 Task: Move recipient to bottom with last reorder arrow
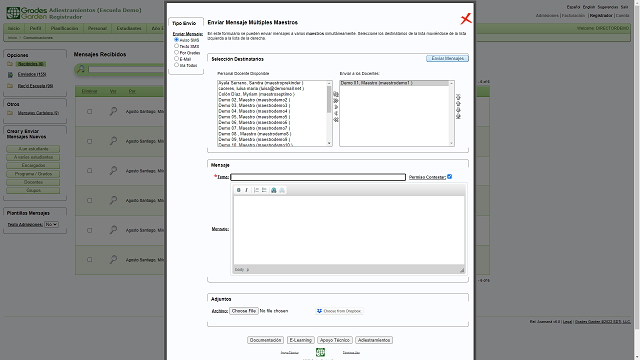click(458, 116)
